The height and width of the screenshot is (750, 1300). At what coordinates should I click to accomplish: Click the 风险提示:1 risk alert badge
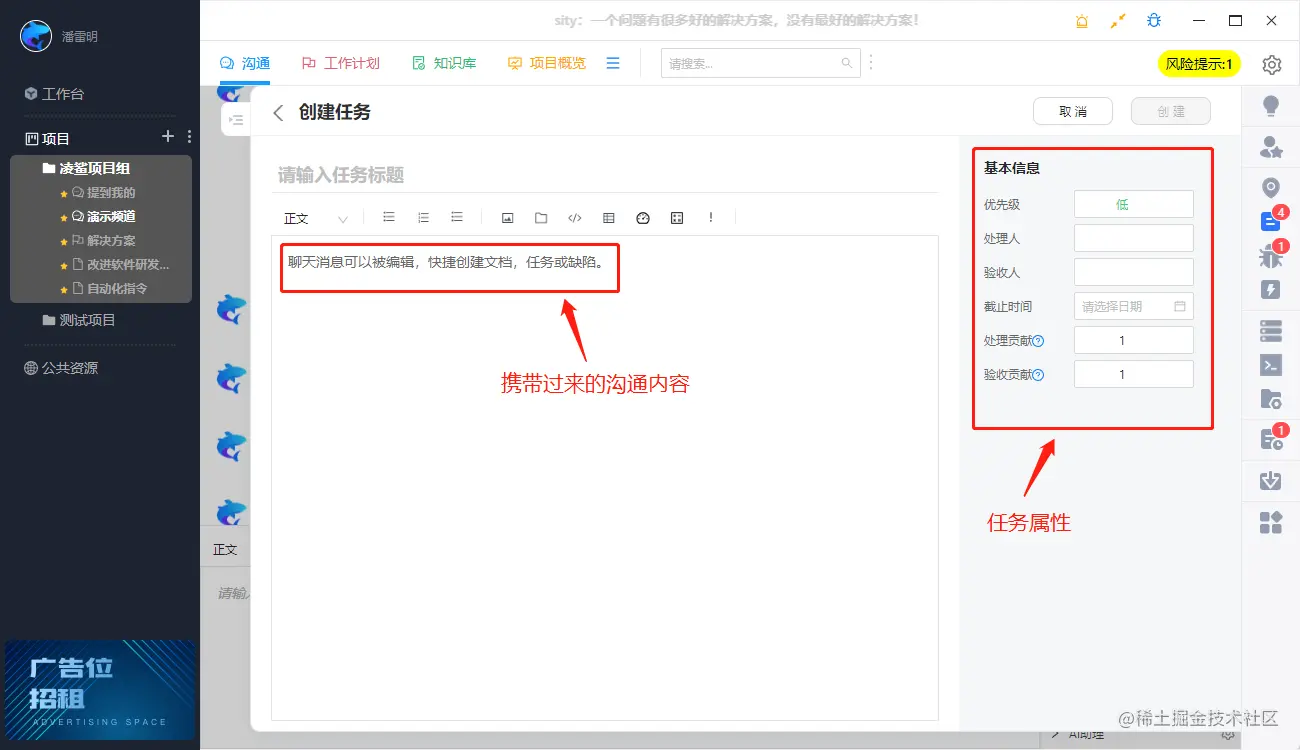point(1199,64)
